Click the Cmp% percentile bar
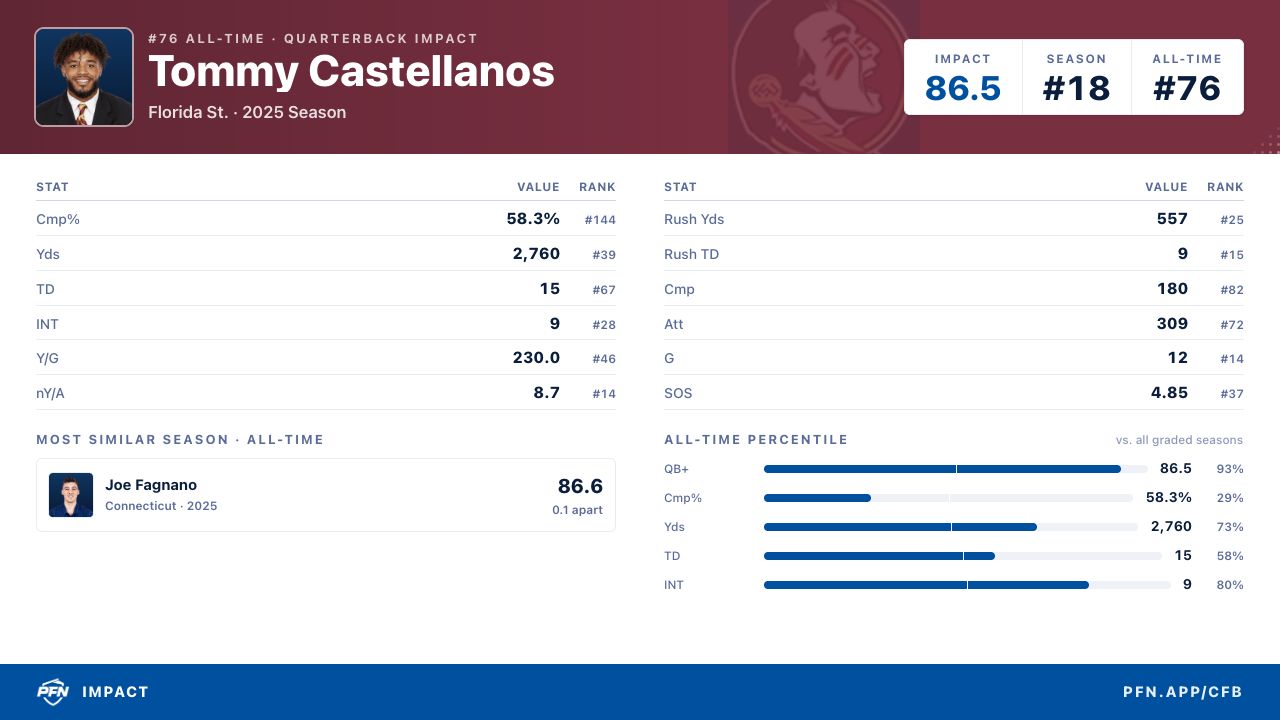1280x720 pixels. 948,498
